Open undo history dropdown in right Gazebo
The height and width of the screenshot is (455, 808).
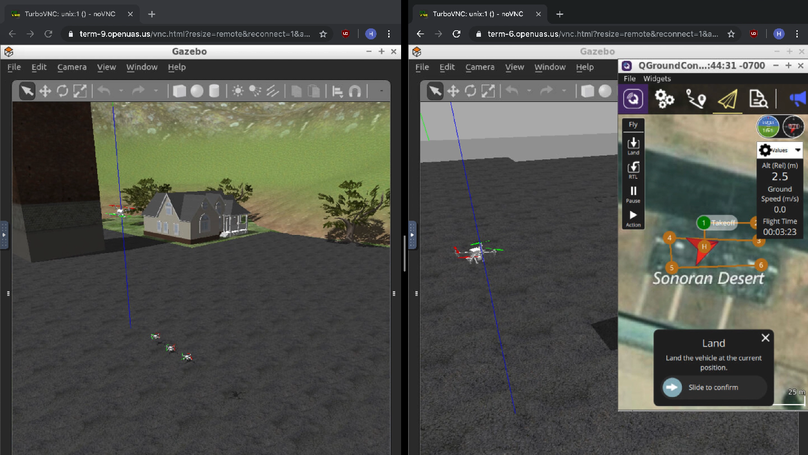coord(529,91)
